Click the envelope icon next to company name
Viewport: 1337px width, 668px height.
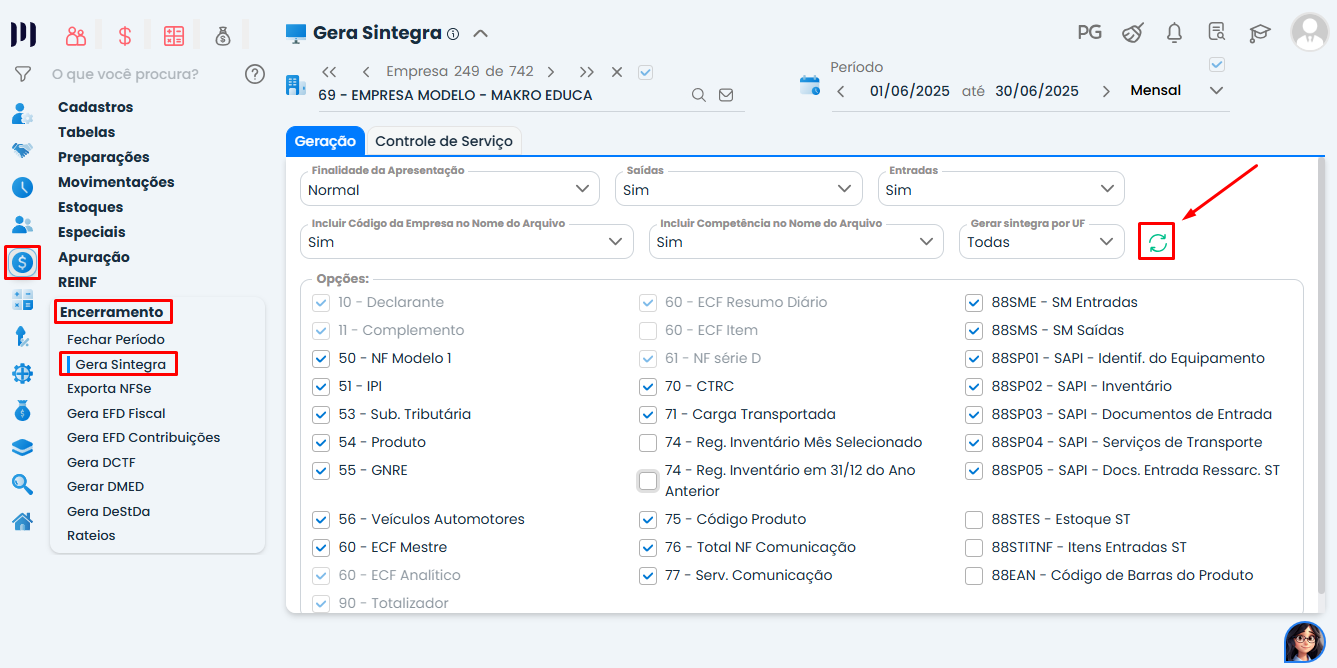(726, 95)
